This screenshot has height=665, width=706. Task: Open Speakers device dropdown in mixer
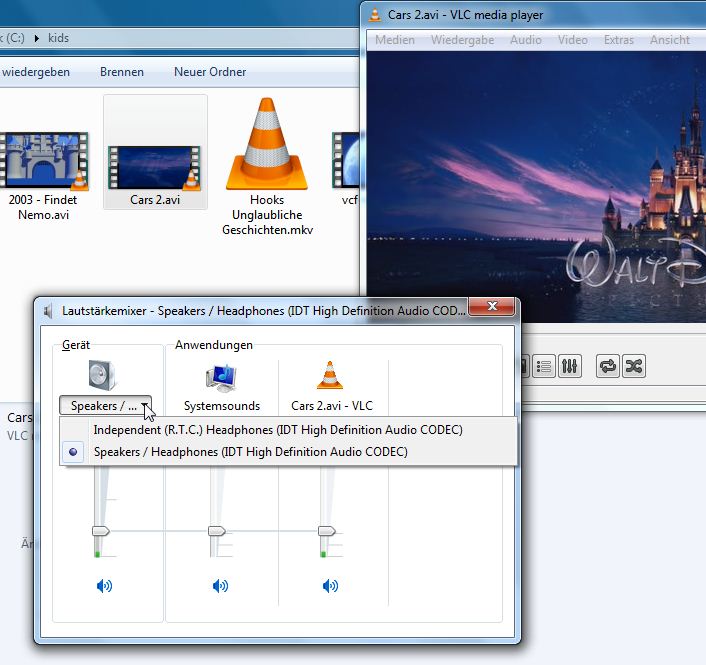tap(105, 406)
